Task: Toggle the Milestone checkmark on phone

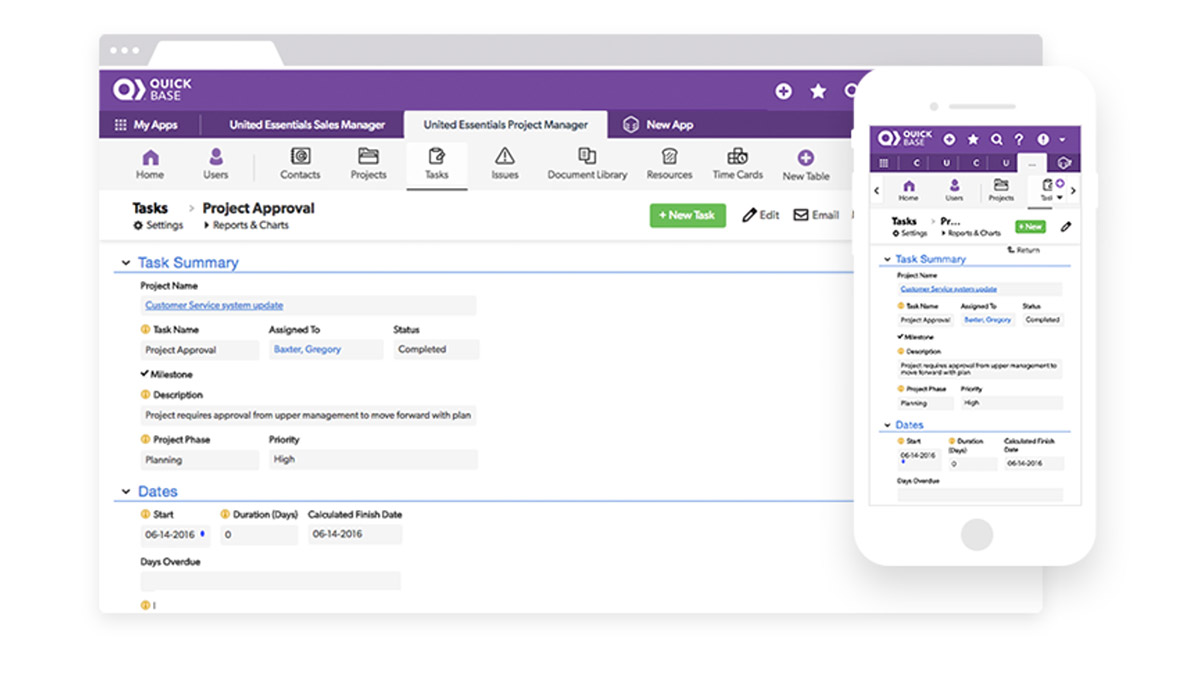Action: click(x=900, y=337)
